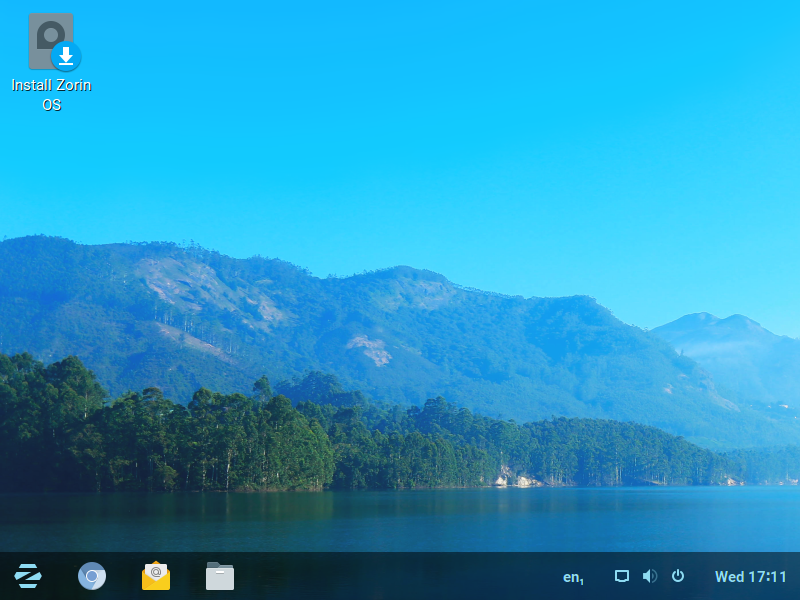Image resolution: width=800 pixels, height=600 pixels.
Task: Open the 'en' keyboard layout selector
Action: (573, 577)
